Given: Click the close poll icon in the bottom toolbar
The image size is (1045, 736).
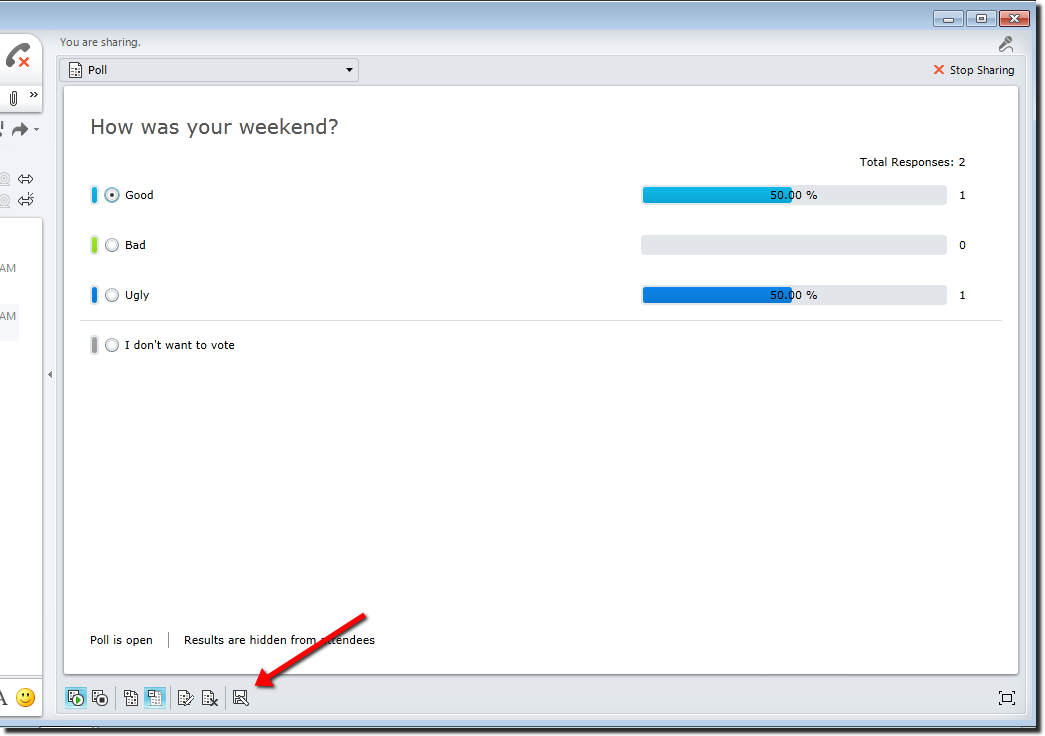Looking at the screenshot, I should (x=100, y=698).
